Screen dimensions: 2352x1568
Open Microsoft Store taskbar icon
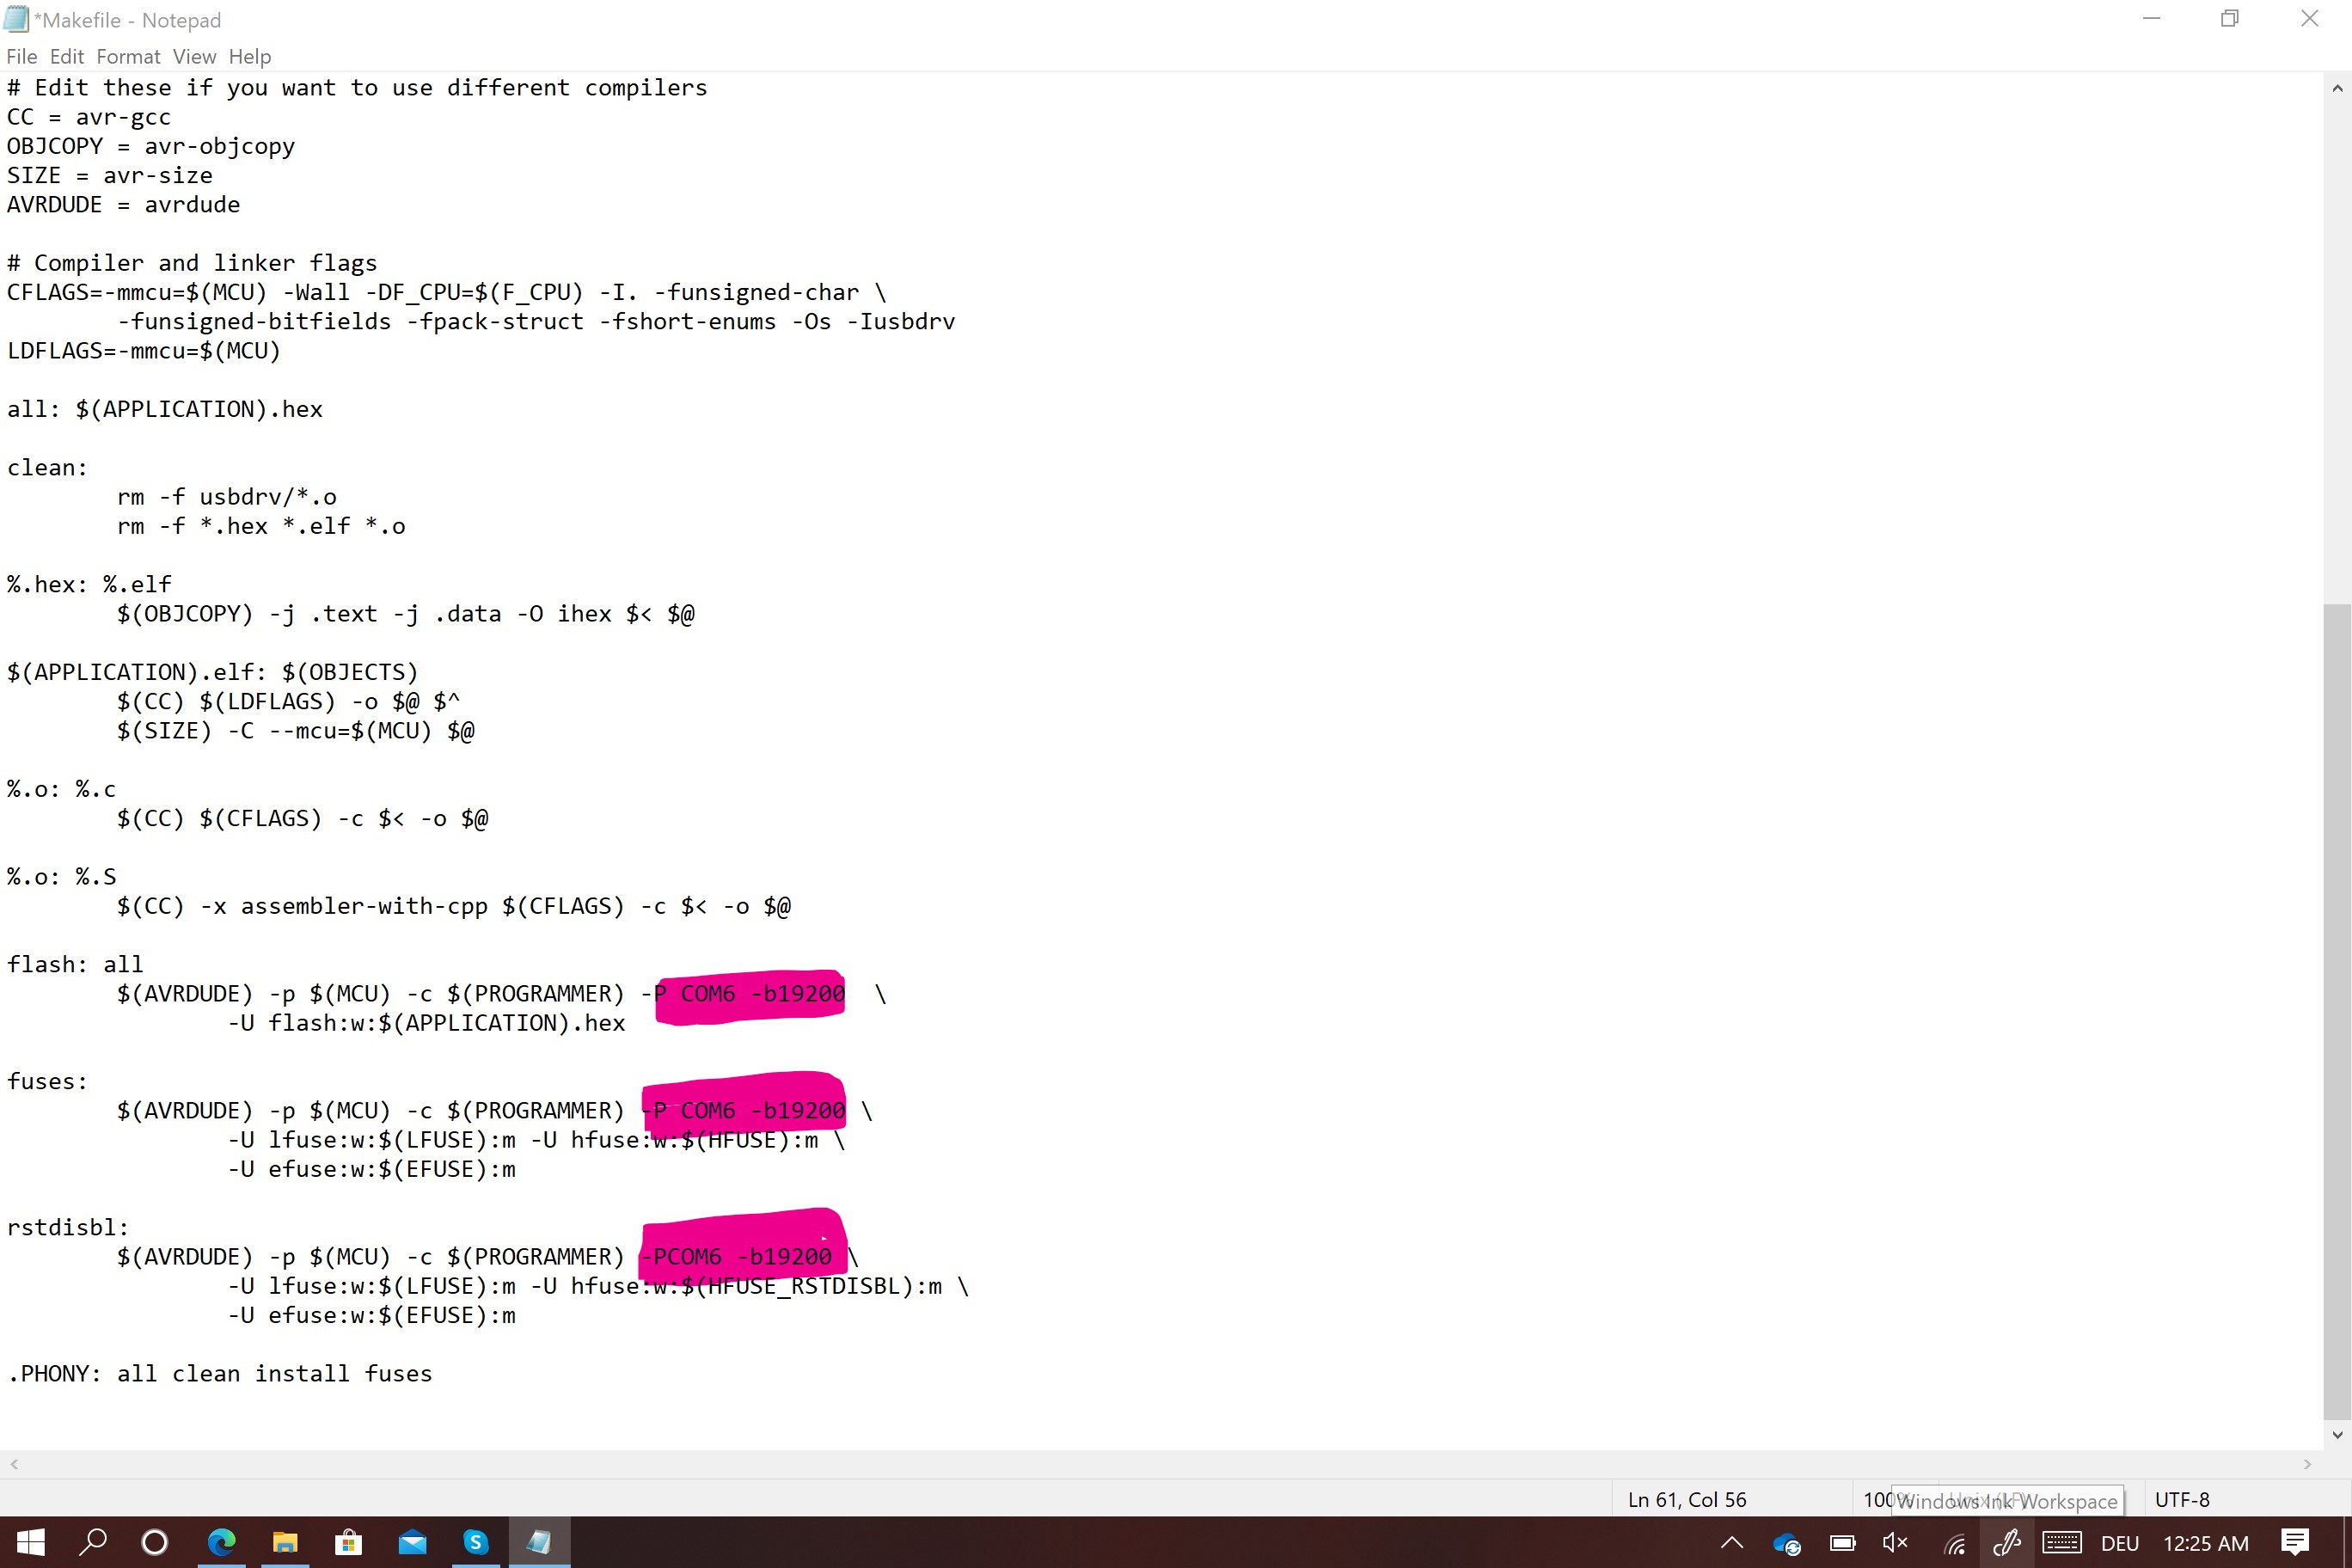coord(348,1542)
